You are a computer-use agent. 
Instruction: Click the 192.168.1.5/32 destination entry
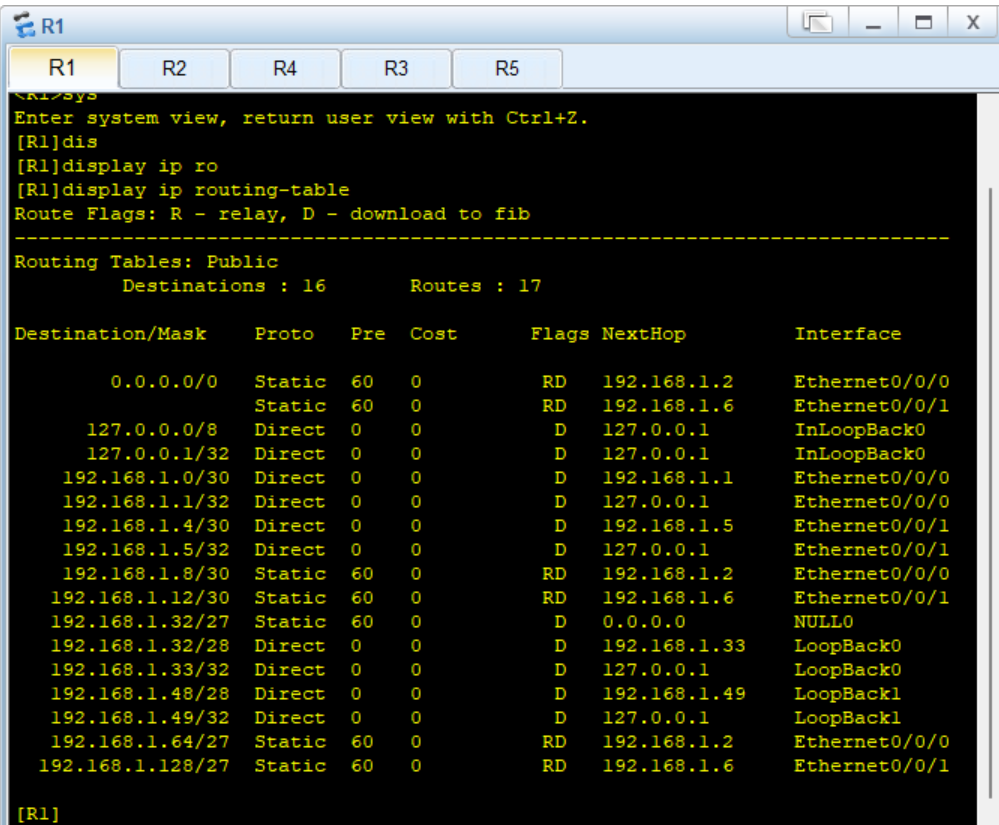146,550
